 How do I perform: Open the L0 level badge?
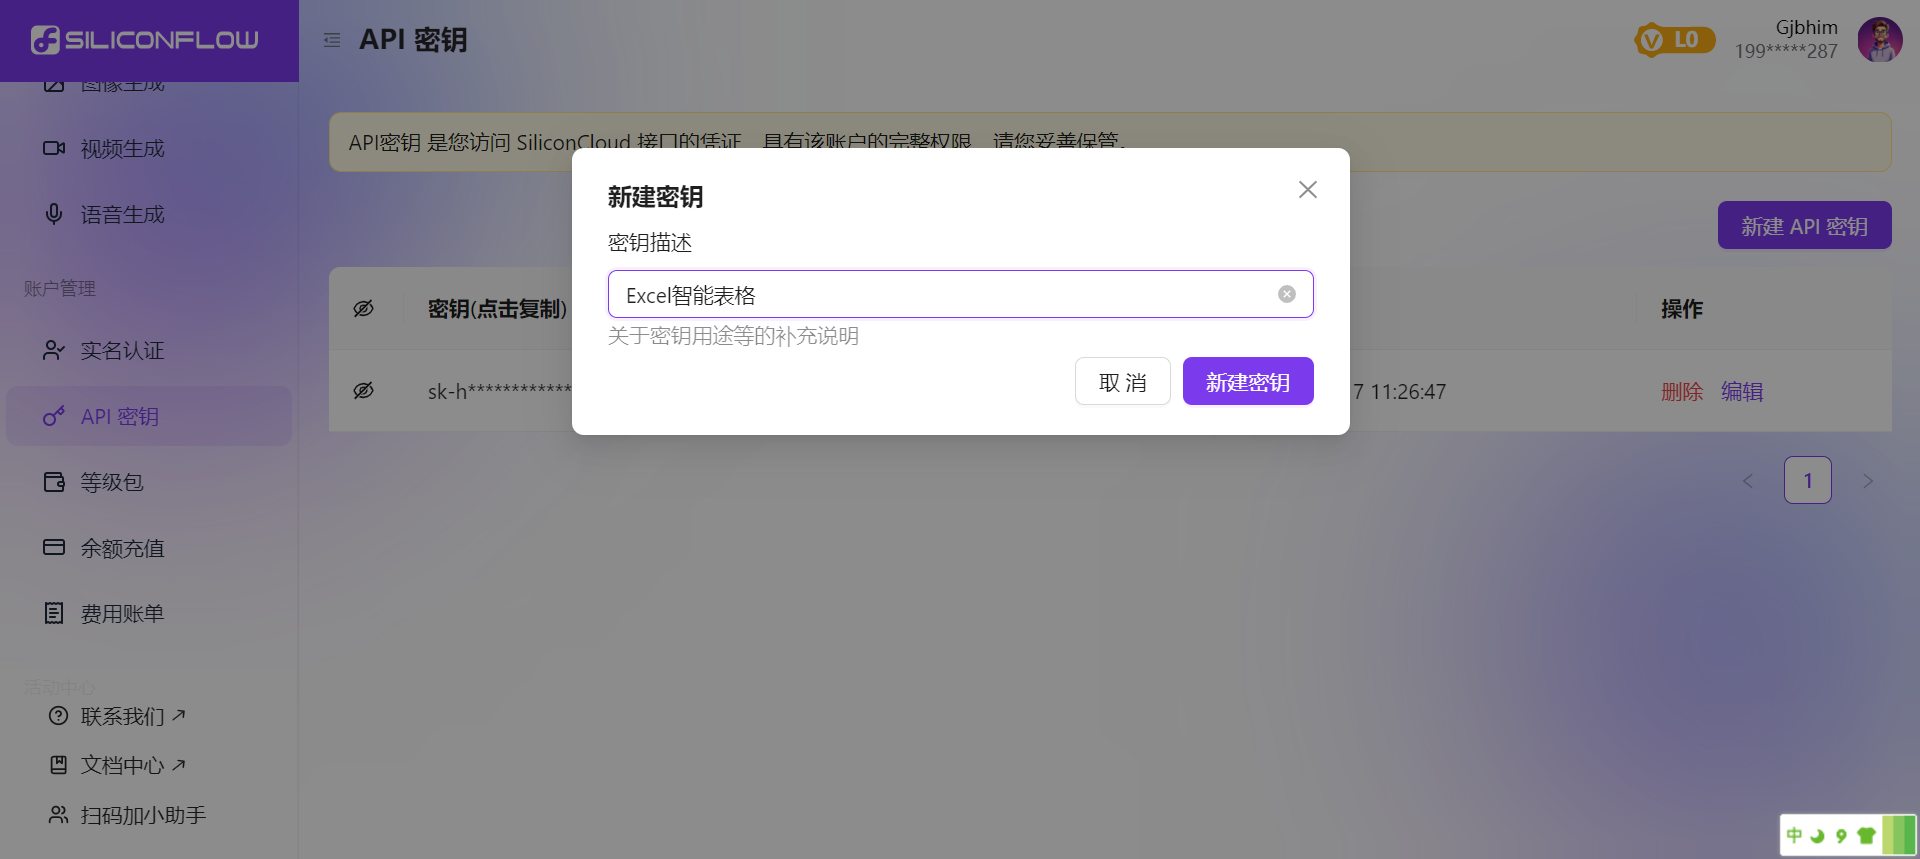(x=1675, y=40)
